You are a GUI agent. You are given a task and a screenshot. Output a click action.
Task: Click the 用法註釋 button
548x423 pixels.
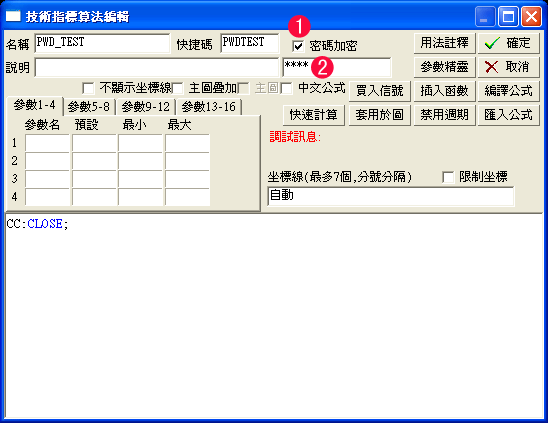click(x=444, y=43)
